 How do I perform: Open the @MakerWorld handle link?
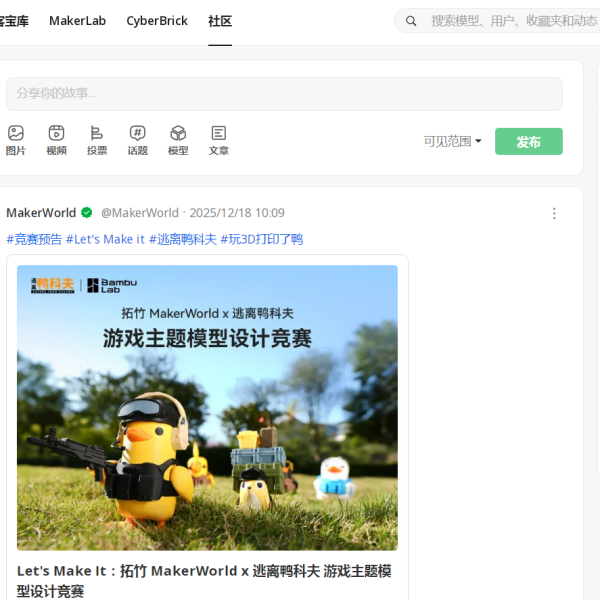tap(140, 213)
